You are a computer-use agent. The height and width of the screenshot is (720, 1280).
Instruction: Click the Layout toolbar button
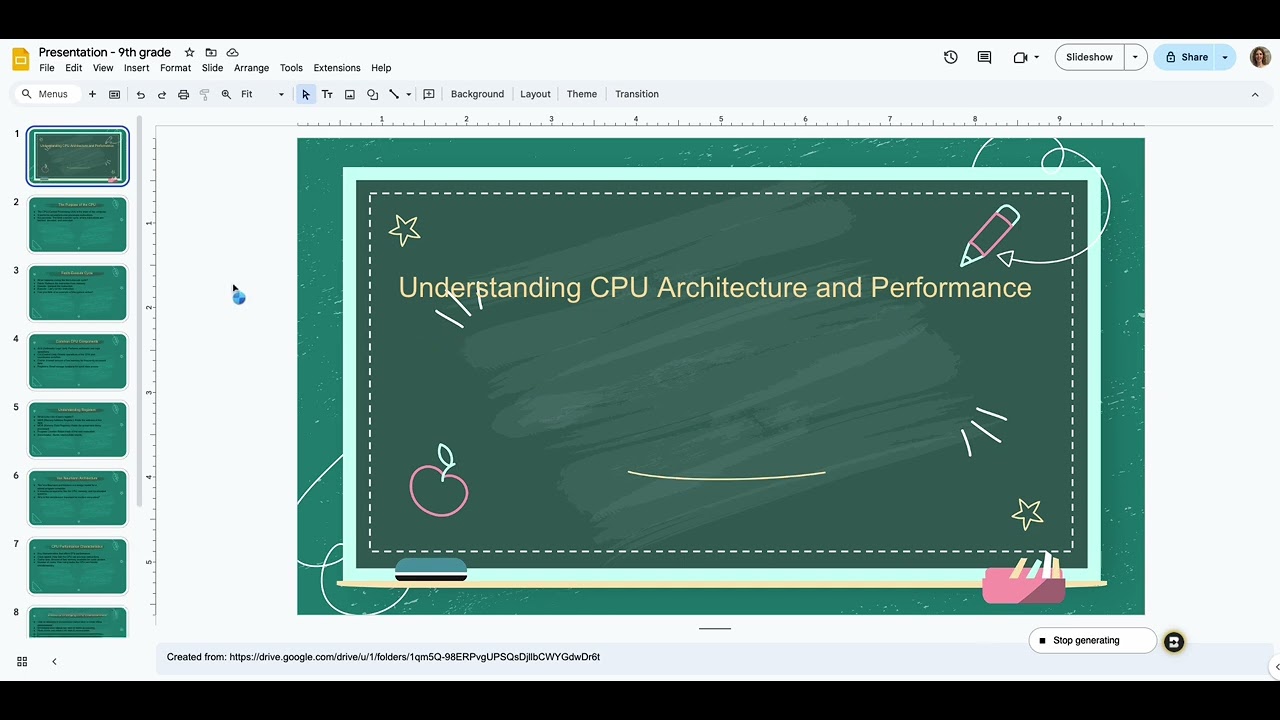(535, 94)
